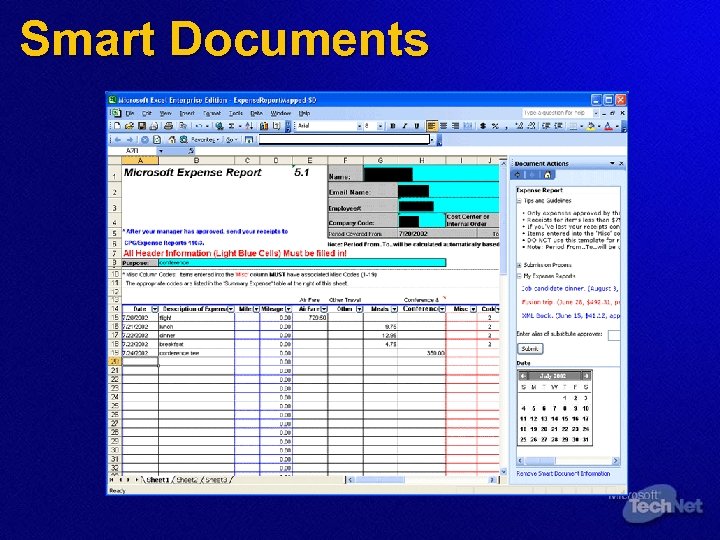
Task: Click substitute approver alias input field
Action: [614, 335]
